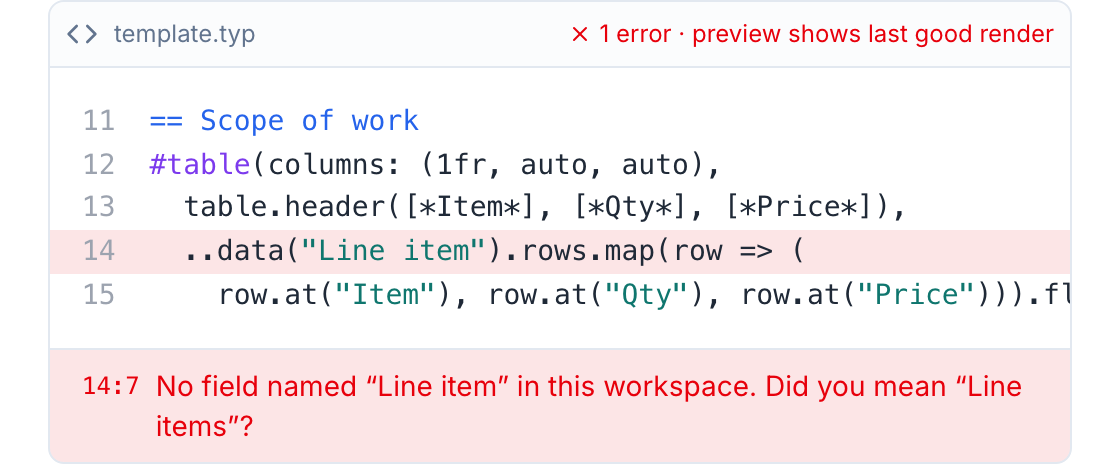This screenshot has height=466, width=1120.
Task: Click line number 13 in gutter
Action: [x=99, y=207]
